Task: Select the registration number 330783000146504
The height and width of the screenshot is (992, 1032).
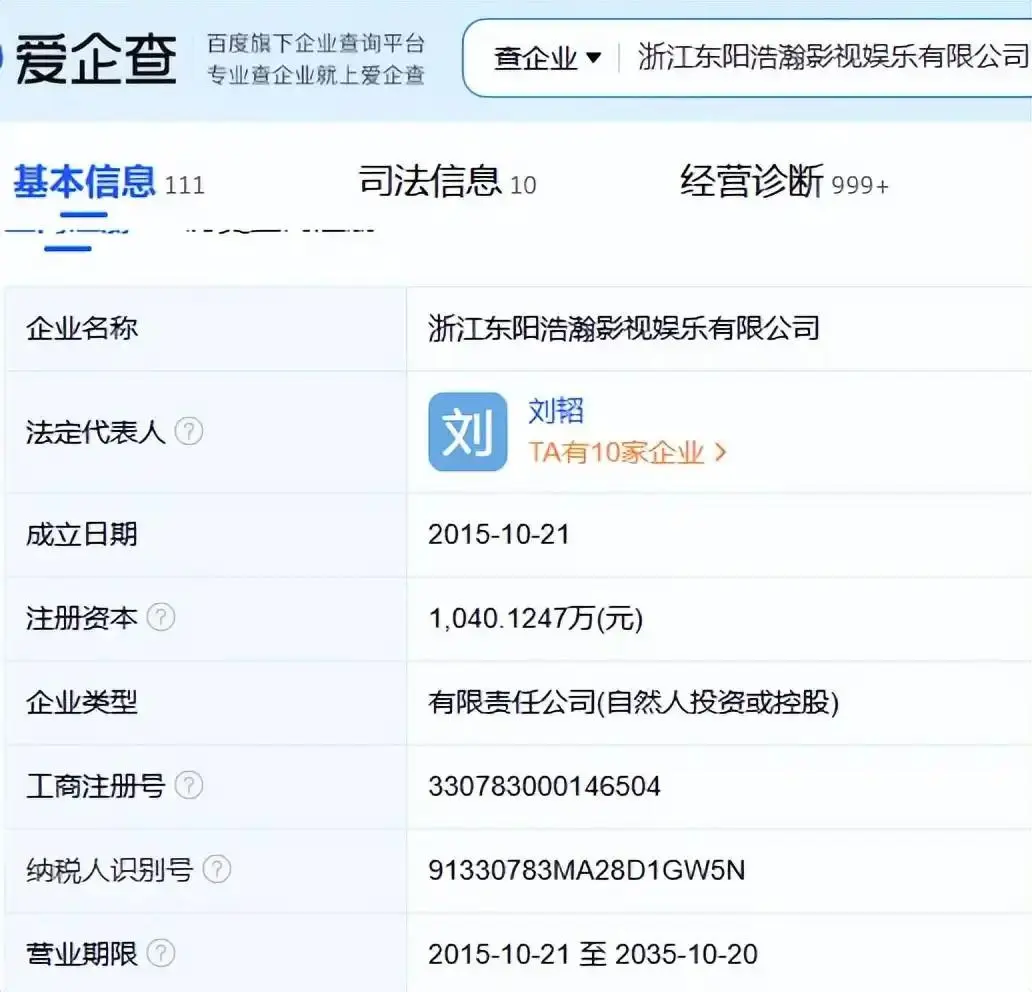Action: coord(544,786)
